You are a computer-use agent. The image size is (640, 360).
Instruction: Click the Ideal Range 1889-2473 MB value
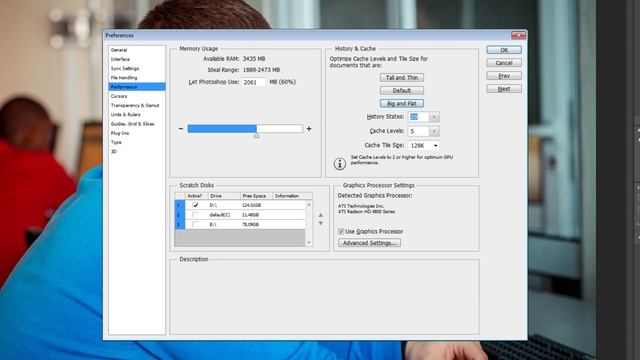tap(261, 70)
